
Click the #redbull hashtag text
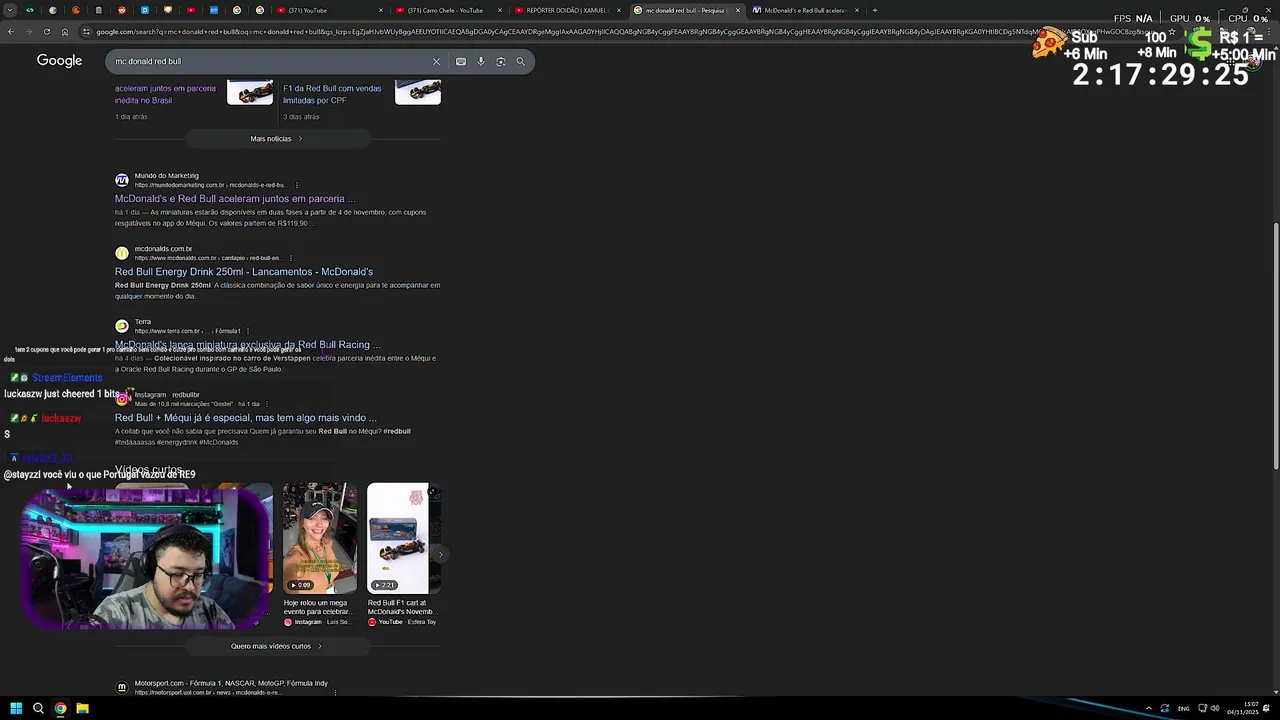397,432
